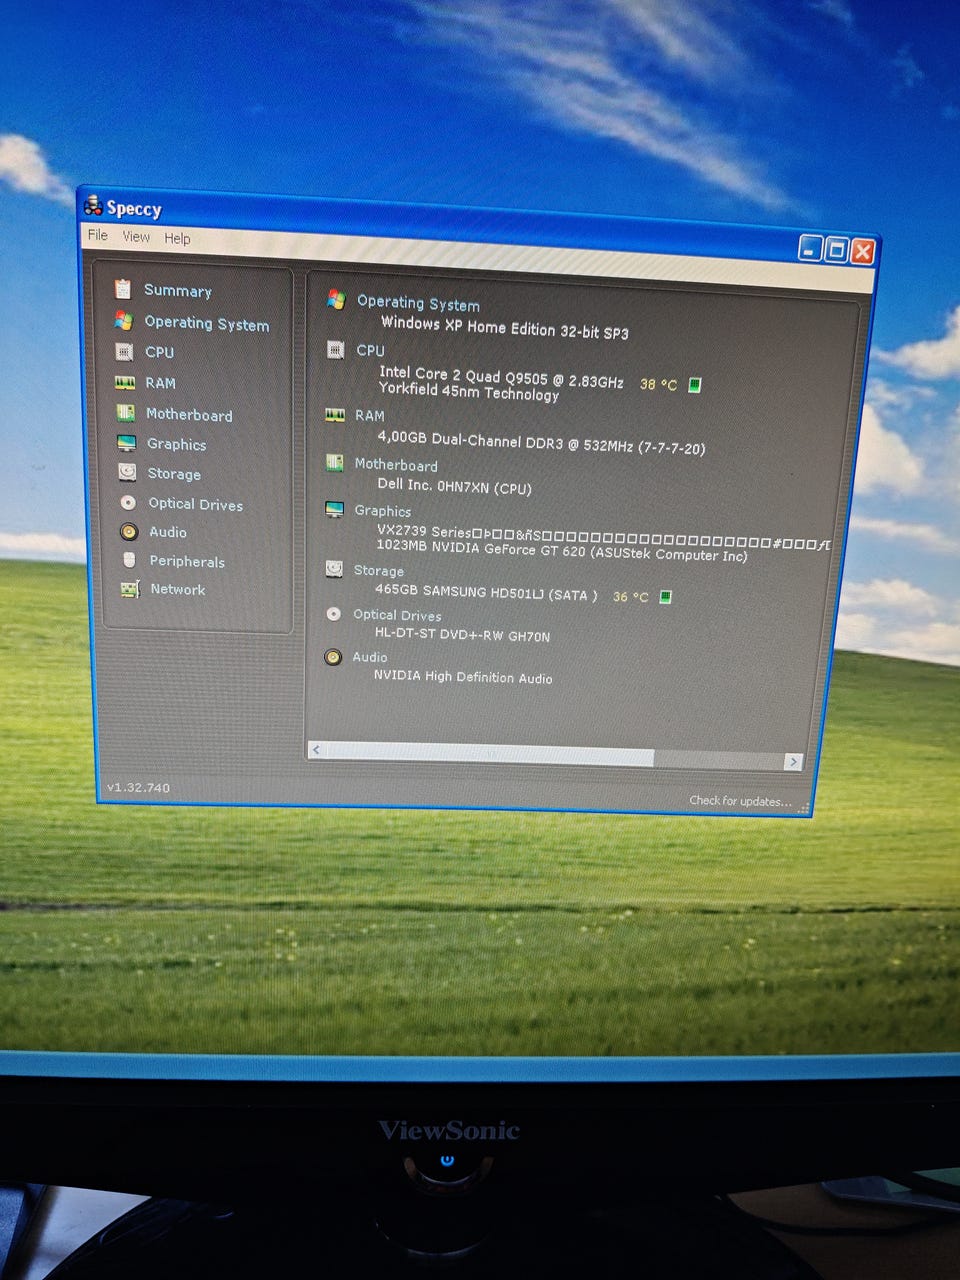
Task: Click the green CPU temperature status icon
Action: [x=695, y=385]
